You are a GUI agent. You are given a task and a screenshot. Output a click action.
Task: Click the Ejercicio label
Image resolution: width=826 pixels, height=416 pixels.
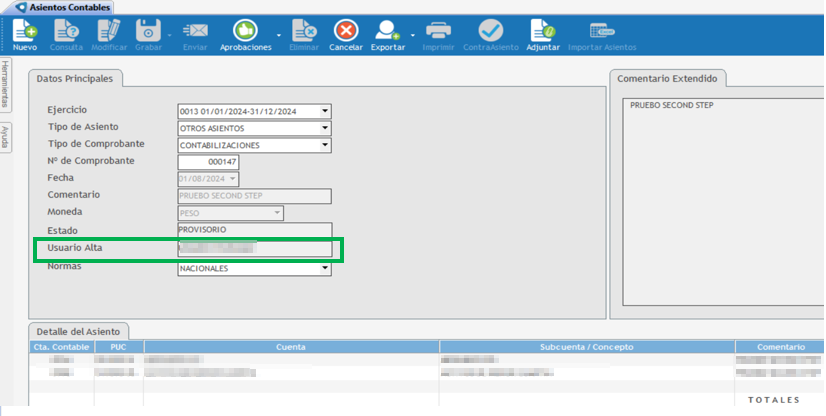67,110
